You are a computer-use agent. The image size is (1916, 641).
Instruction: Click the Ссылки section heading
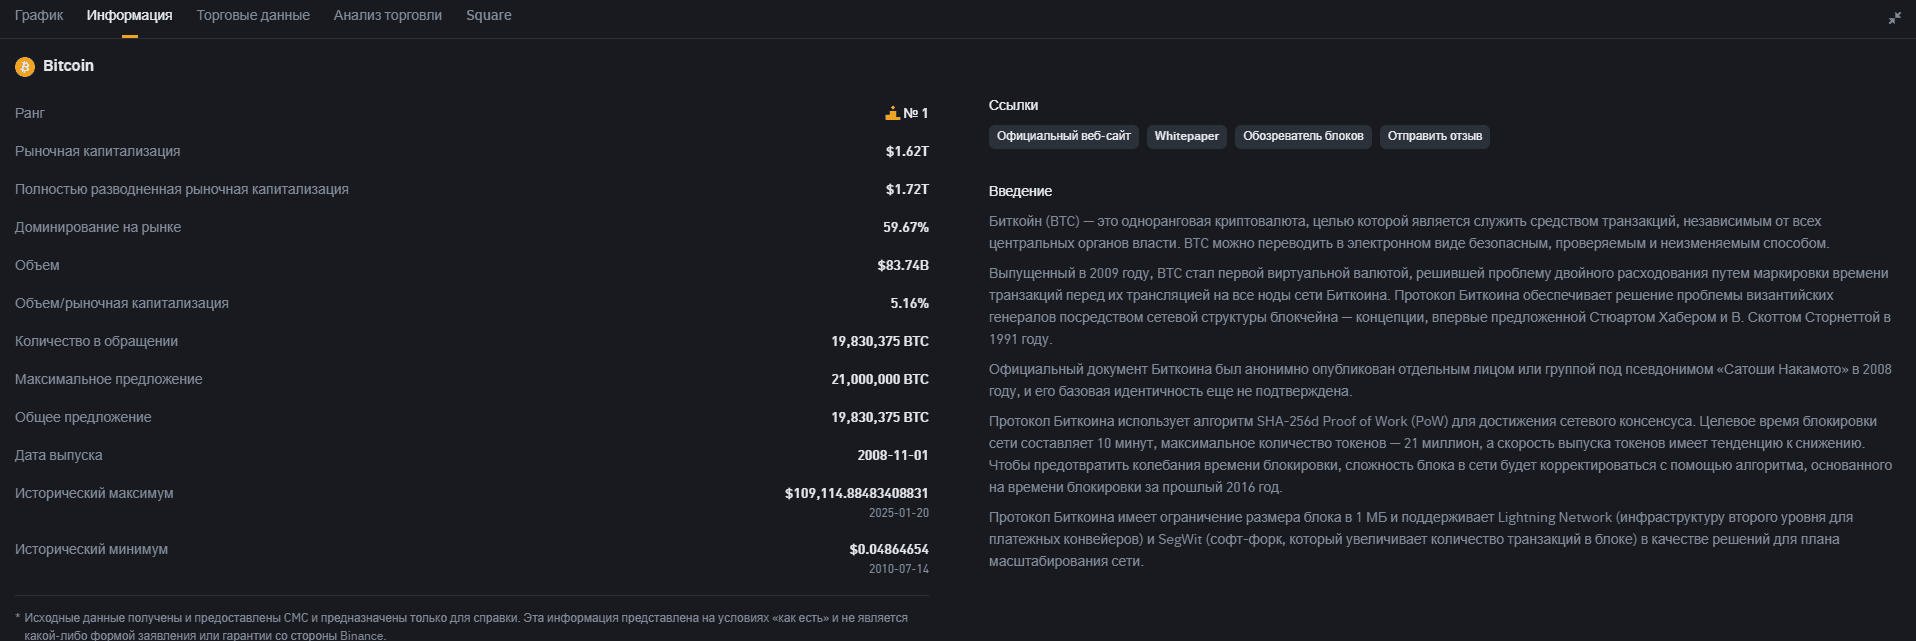click(x=1013, y=105)
